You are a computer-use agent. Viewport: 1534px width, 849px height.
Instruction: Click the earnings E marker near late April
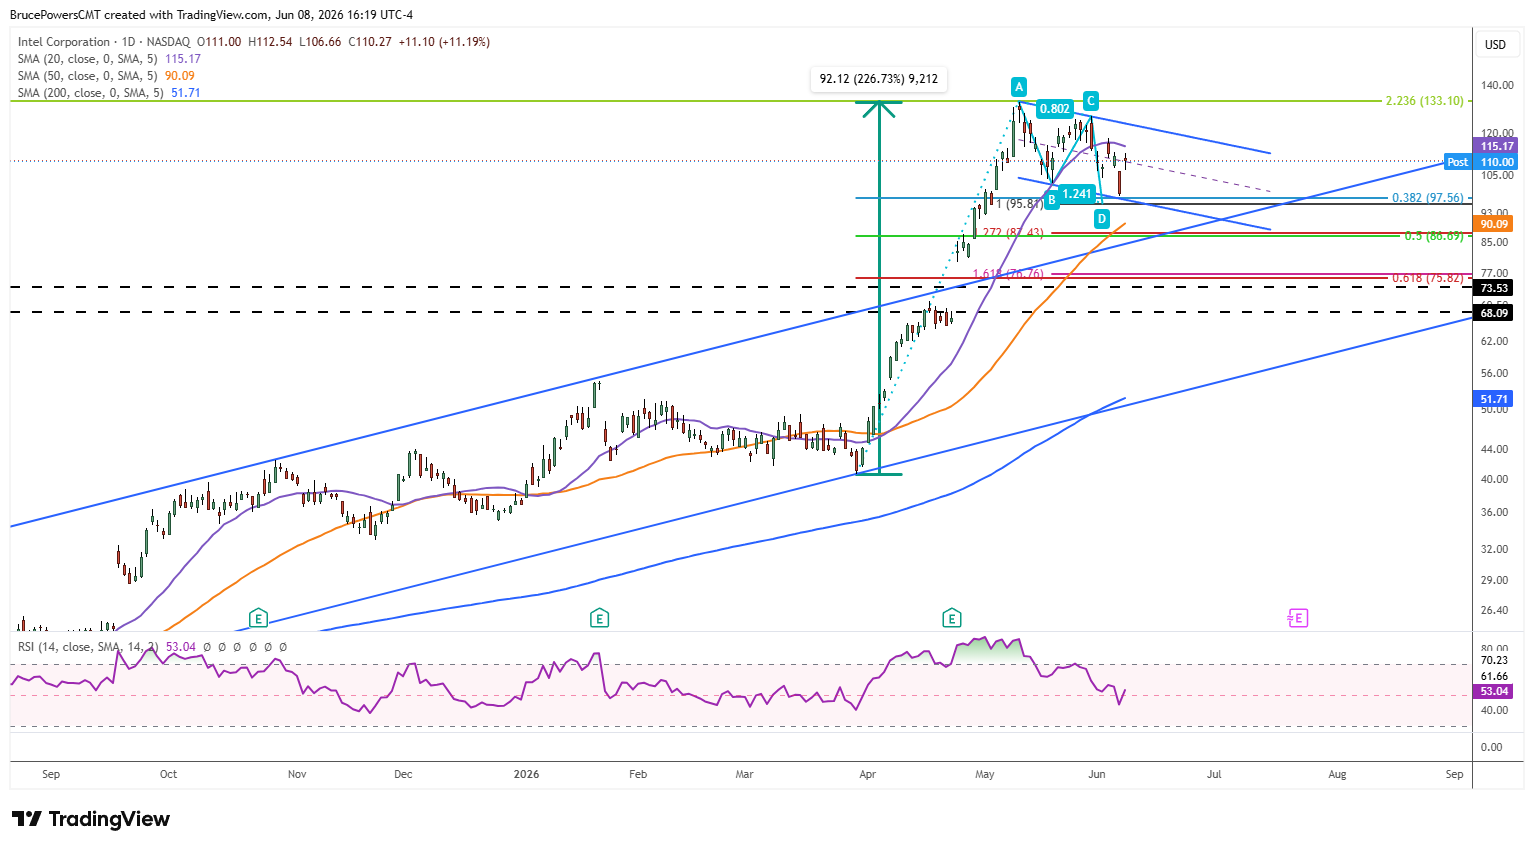pos(951,618)
